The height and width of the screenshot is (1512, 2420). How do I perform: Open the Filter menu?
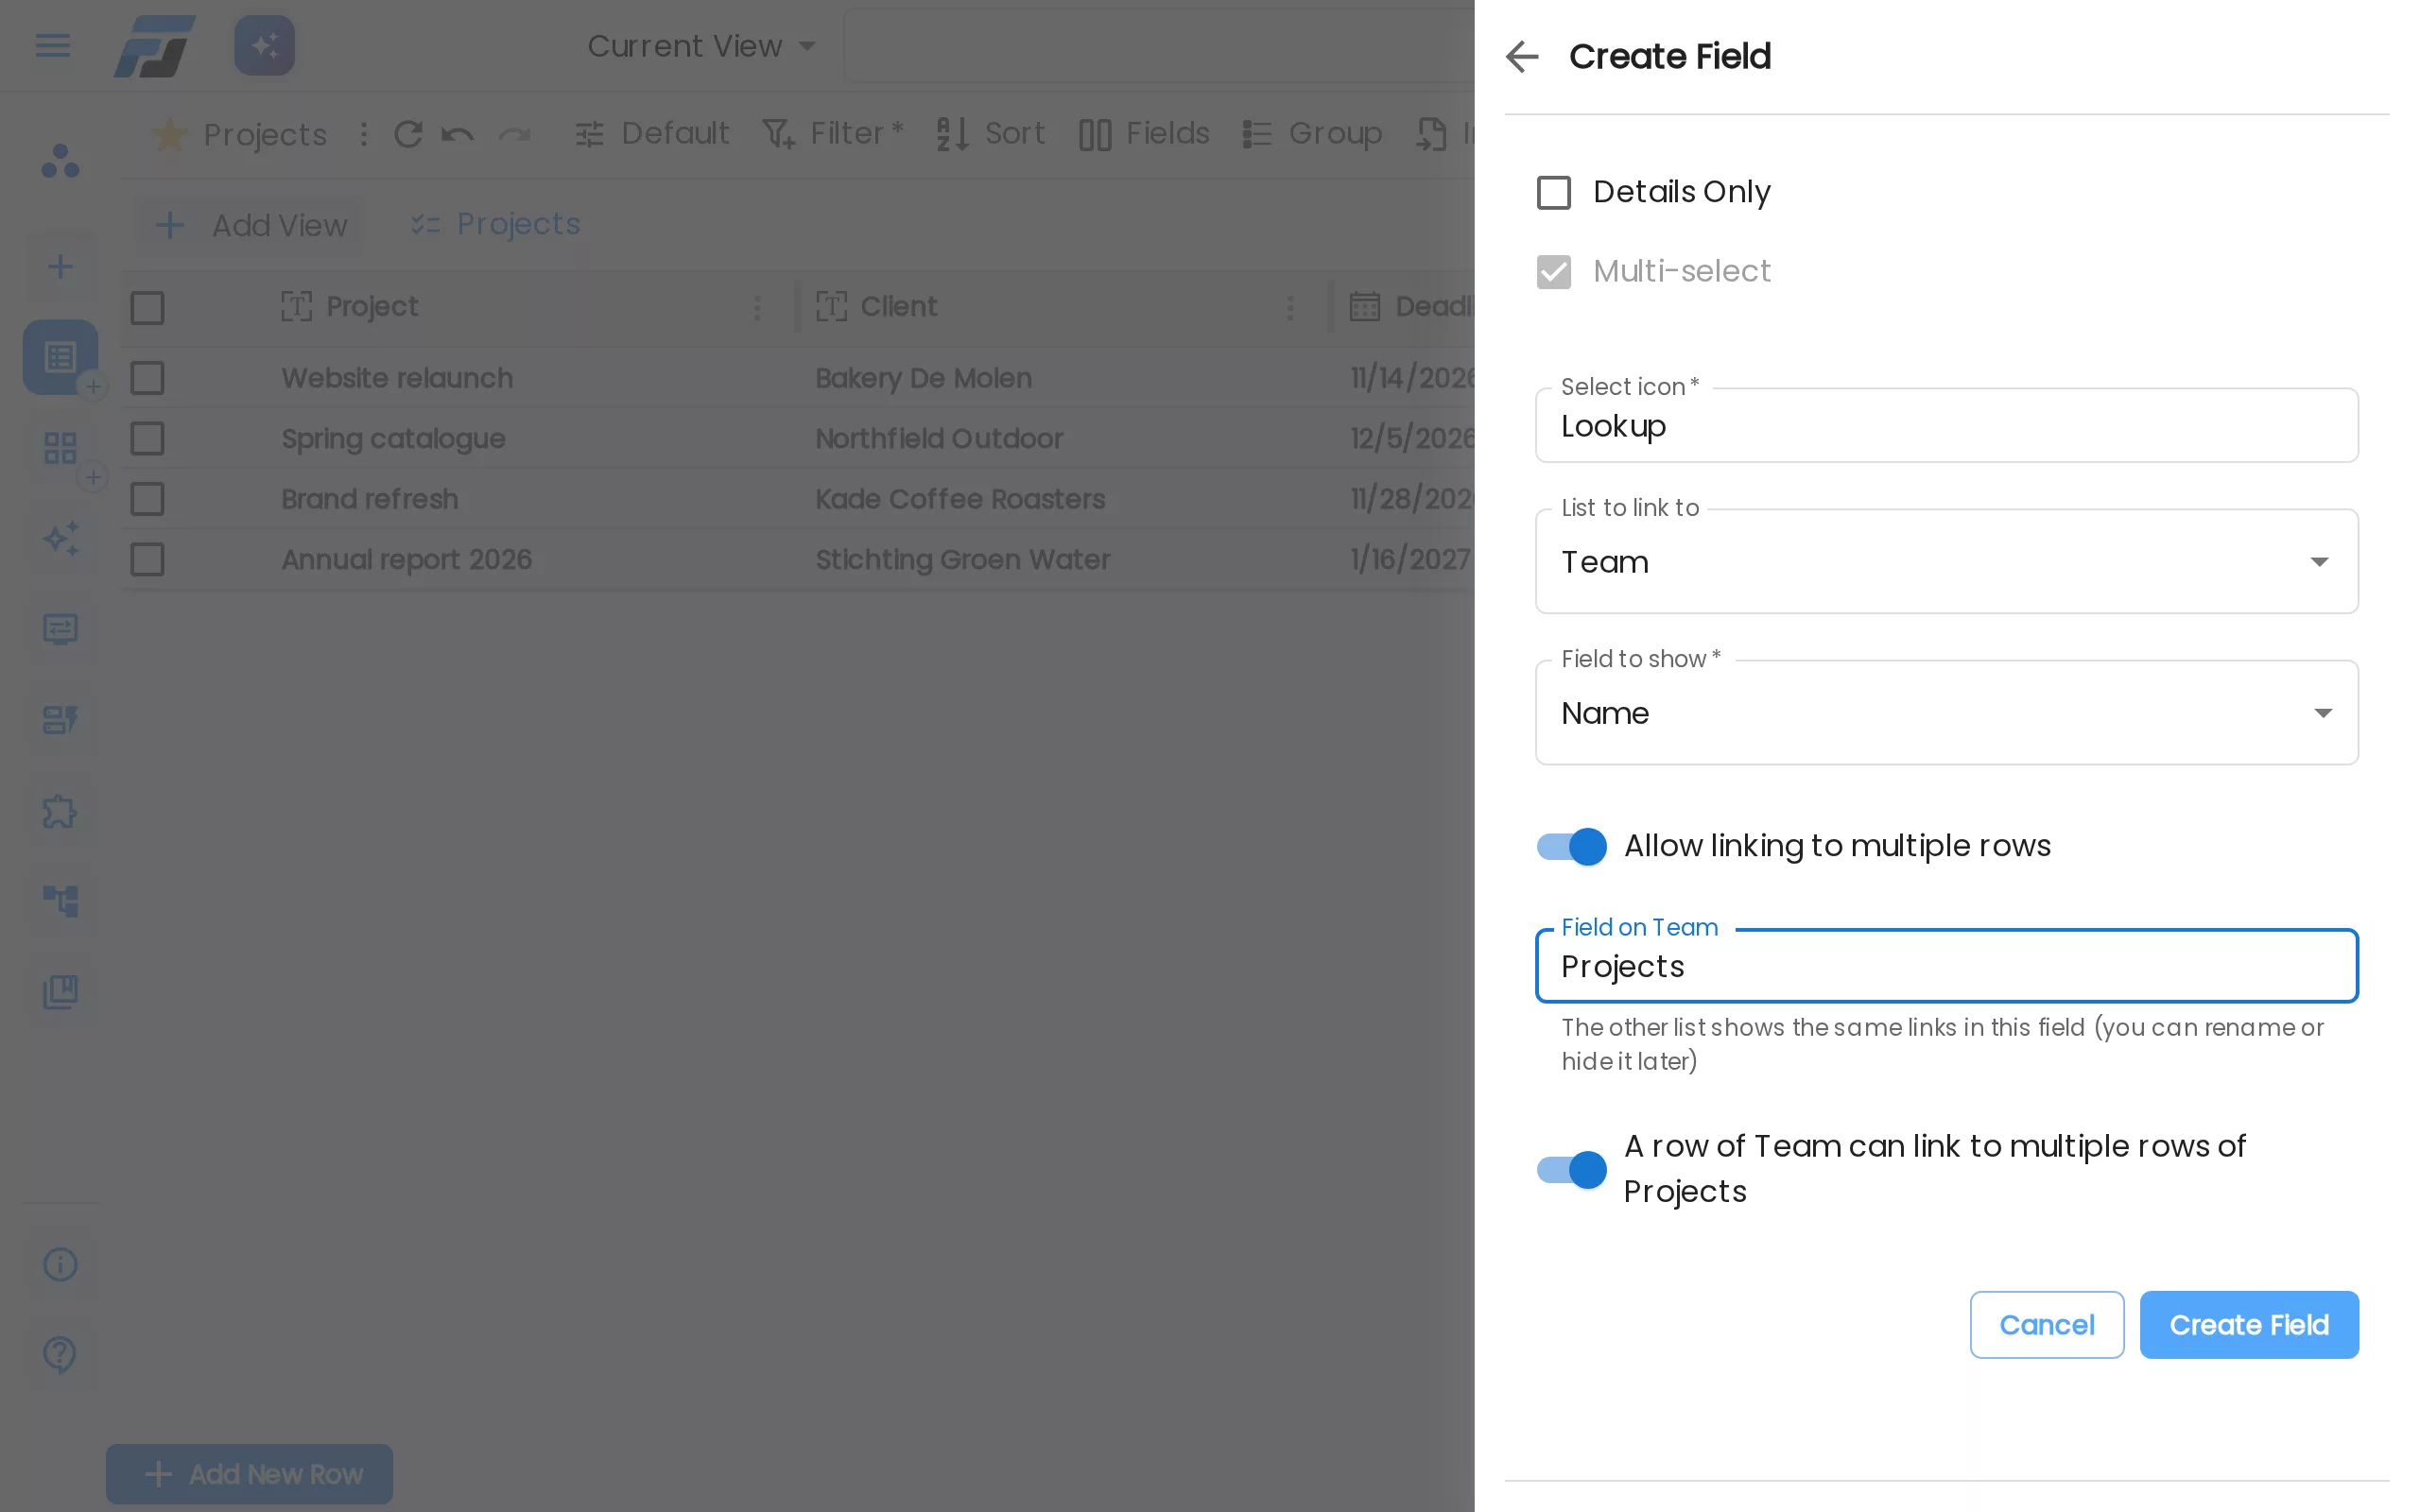coord(832,133)
